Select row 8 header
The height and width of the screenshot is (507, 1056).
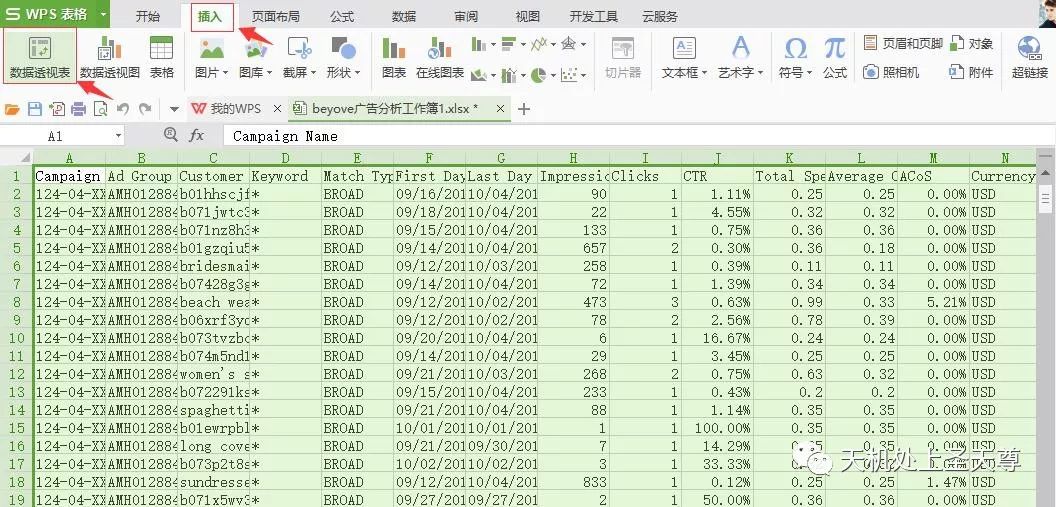click(16, 302)
